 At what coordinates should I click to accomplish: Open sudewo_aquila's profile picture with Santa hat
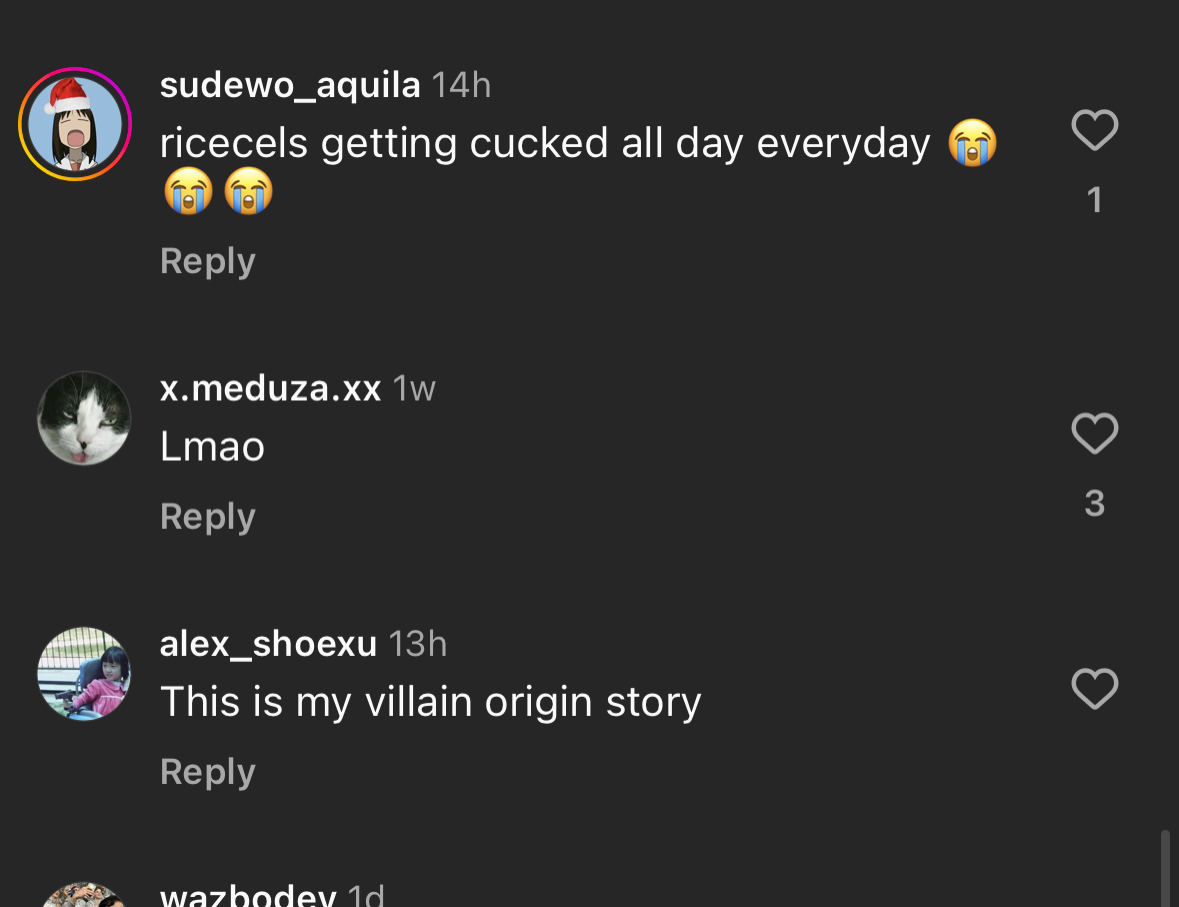(75, 124)
